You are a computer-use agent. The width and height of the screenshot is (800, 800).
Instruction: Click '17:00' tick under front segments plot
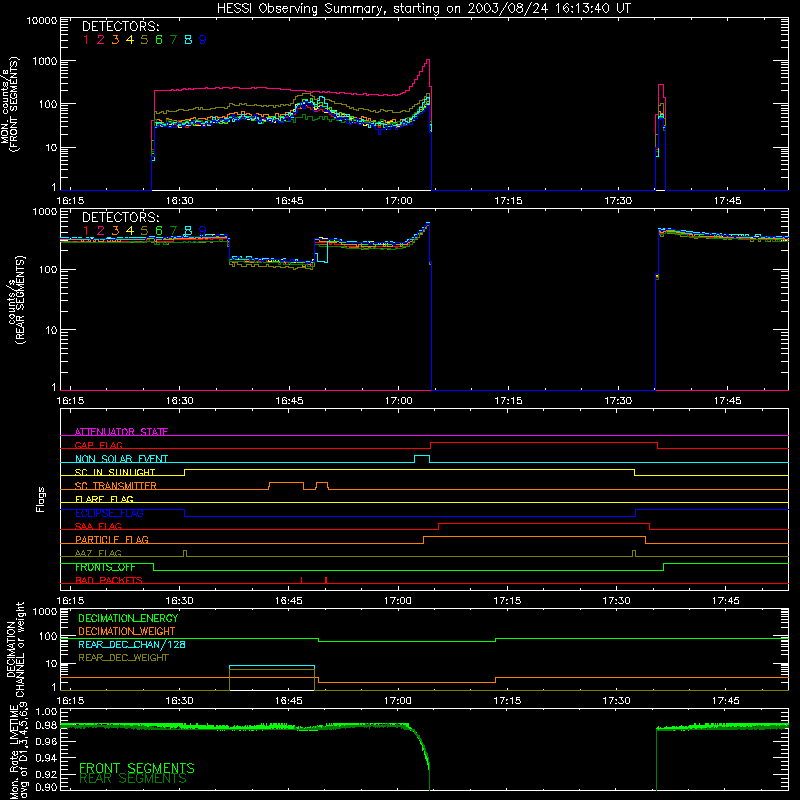pos(398,201)
